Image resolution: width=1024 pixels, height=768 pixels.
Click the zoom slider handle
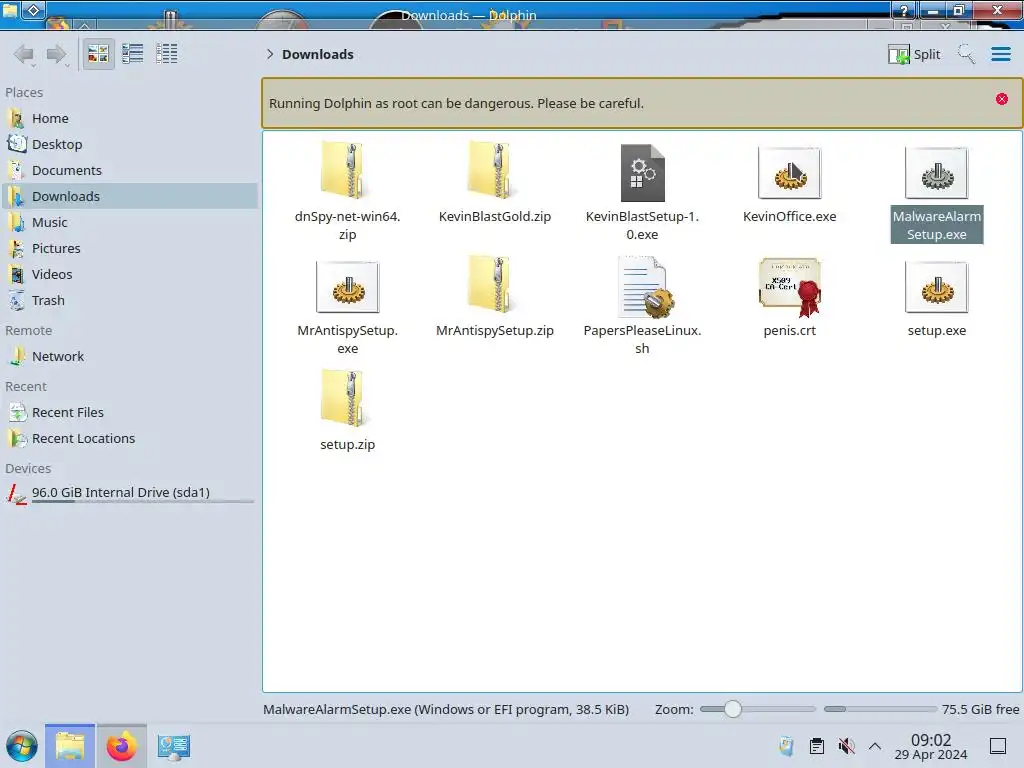click(733, 709)
